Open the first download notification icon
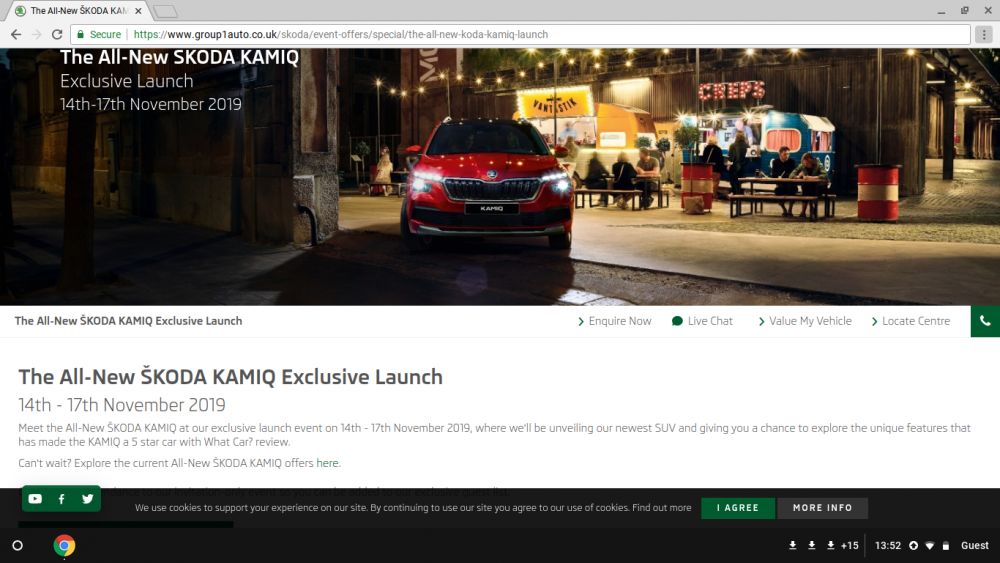This screenshot has width=1000, height=563. point(793,546)
